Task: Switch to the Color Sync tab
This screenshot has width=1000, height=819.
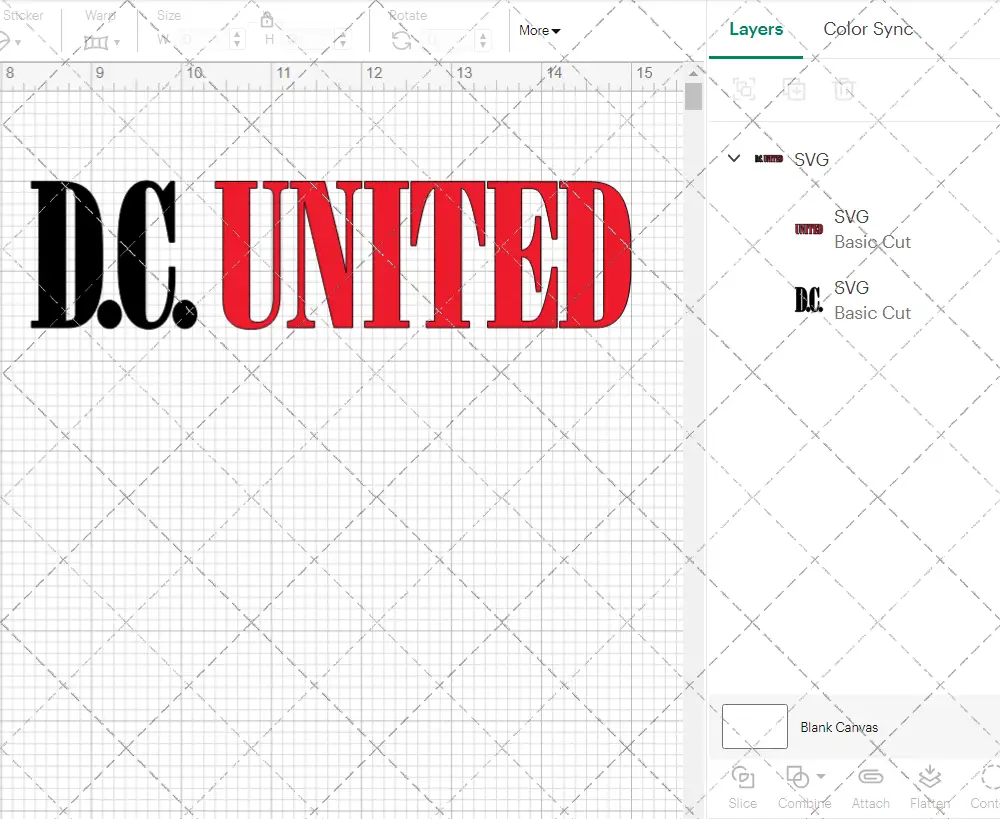Action: pyautogui.click(x=868, y=29)
